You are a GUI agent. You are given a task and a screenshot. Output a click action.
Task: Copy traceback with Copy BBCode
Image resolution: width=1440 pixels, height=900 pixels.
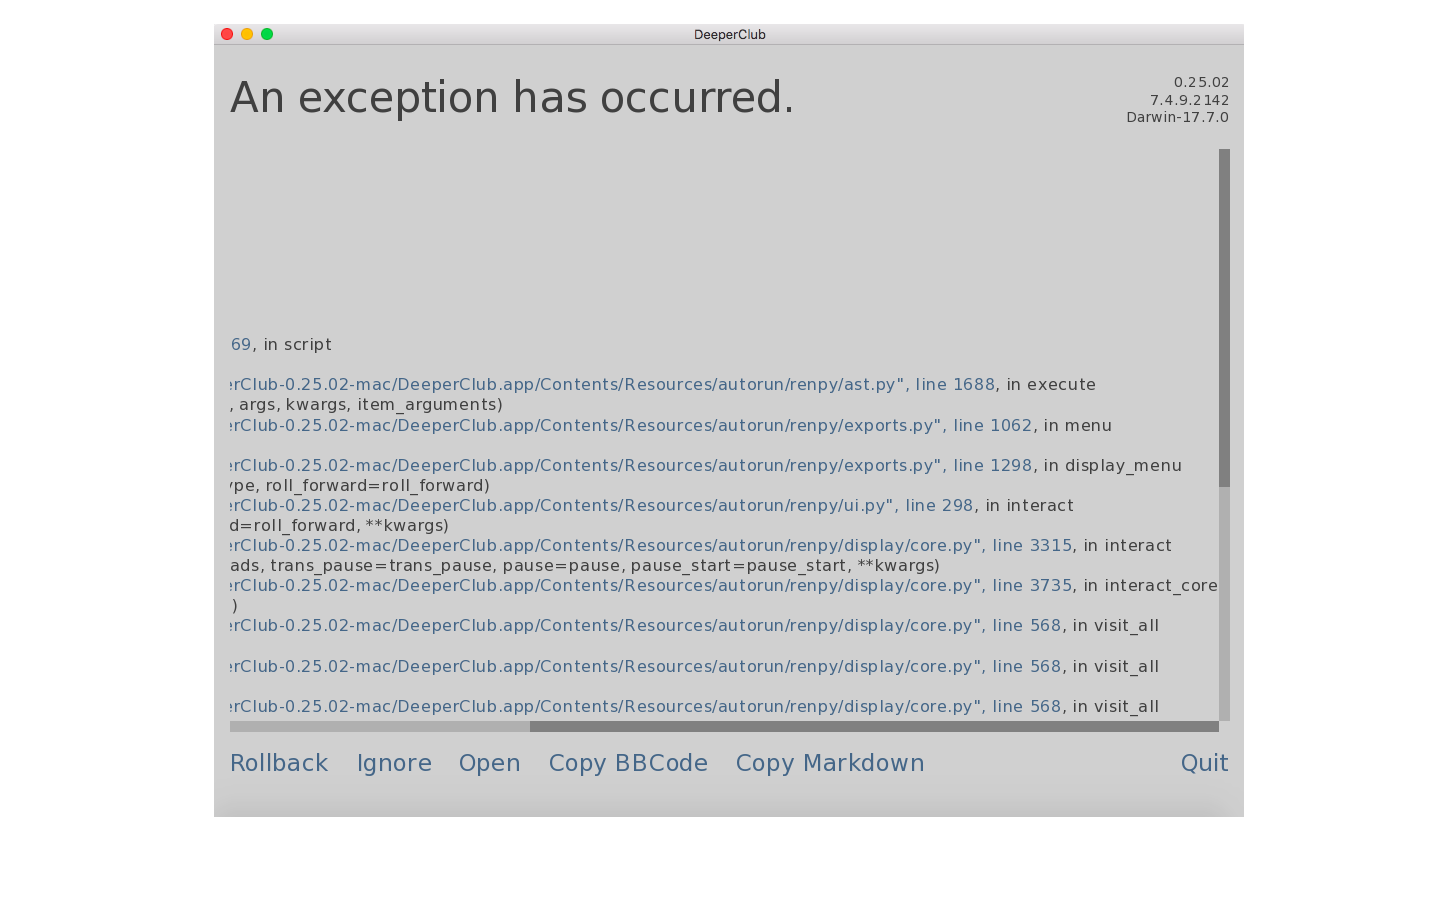(628, 763)
